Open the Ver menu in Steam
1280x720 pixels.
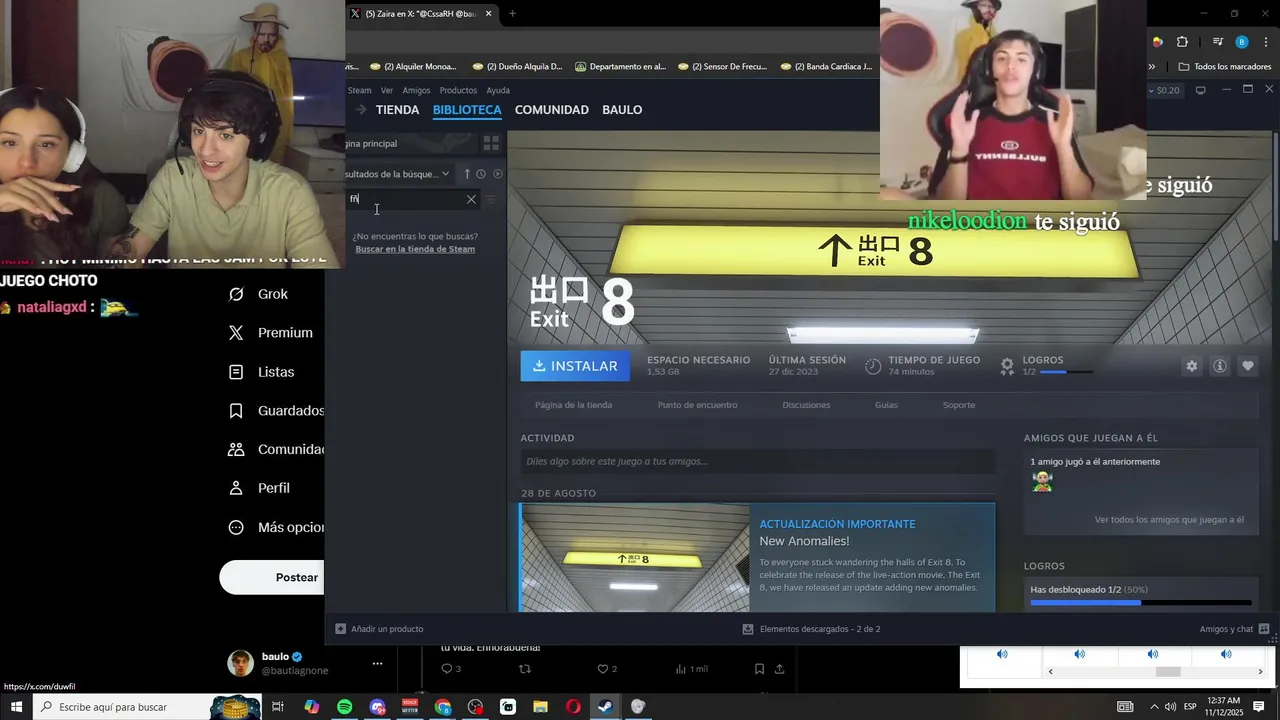click(387, 90)
